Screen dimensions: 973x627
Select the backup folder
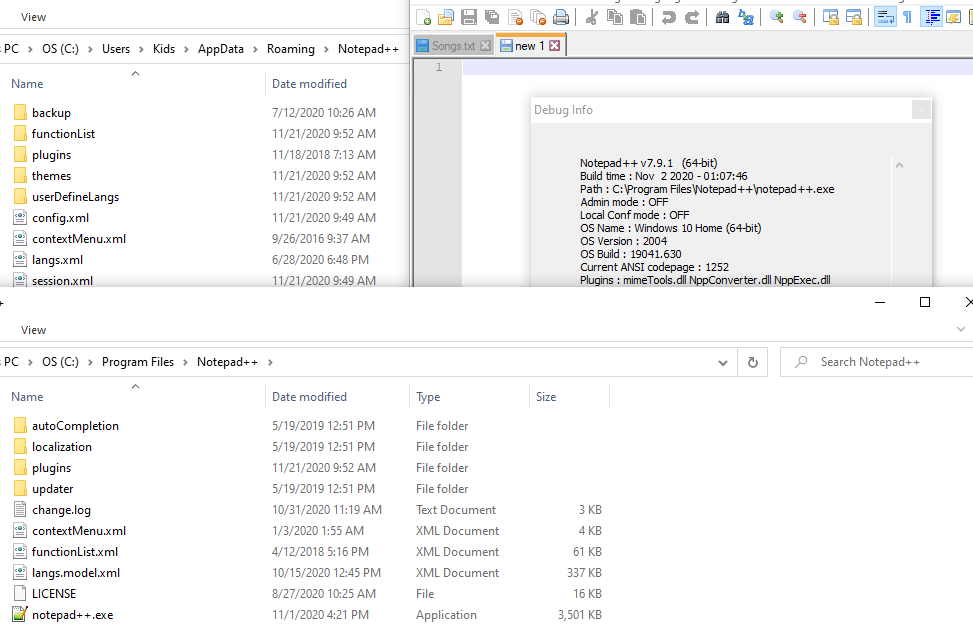point(52,113)
